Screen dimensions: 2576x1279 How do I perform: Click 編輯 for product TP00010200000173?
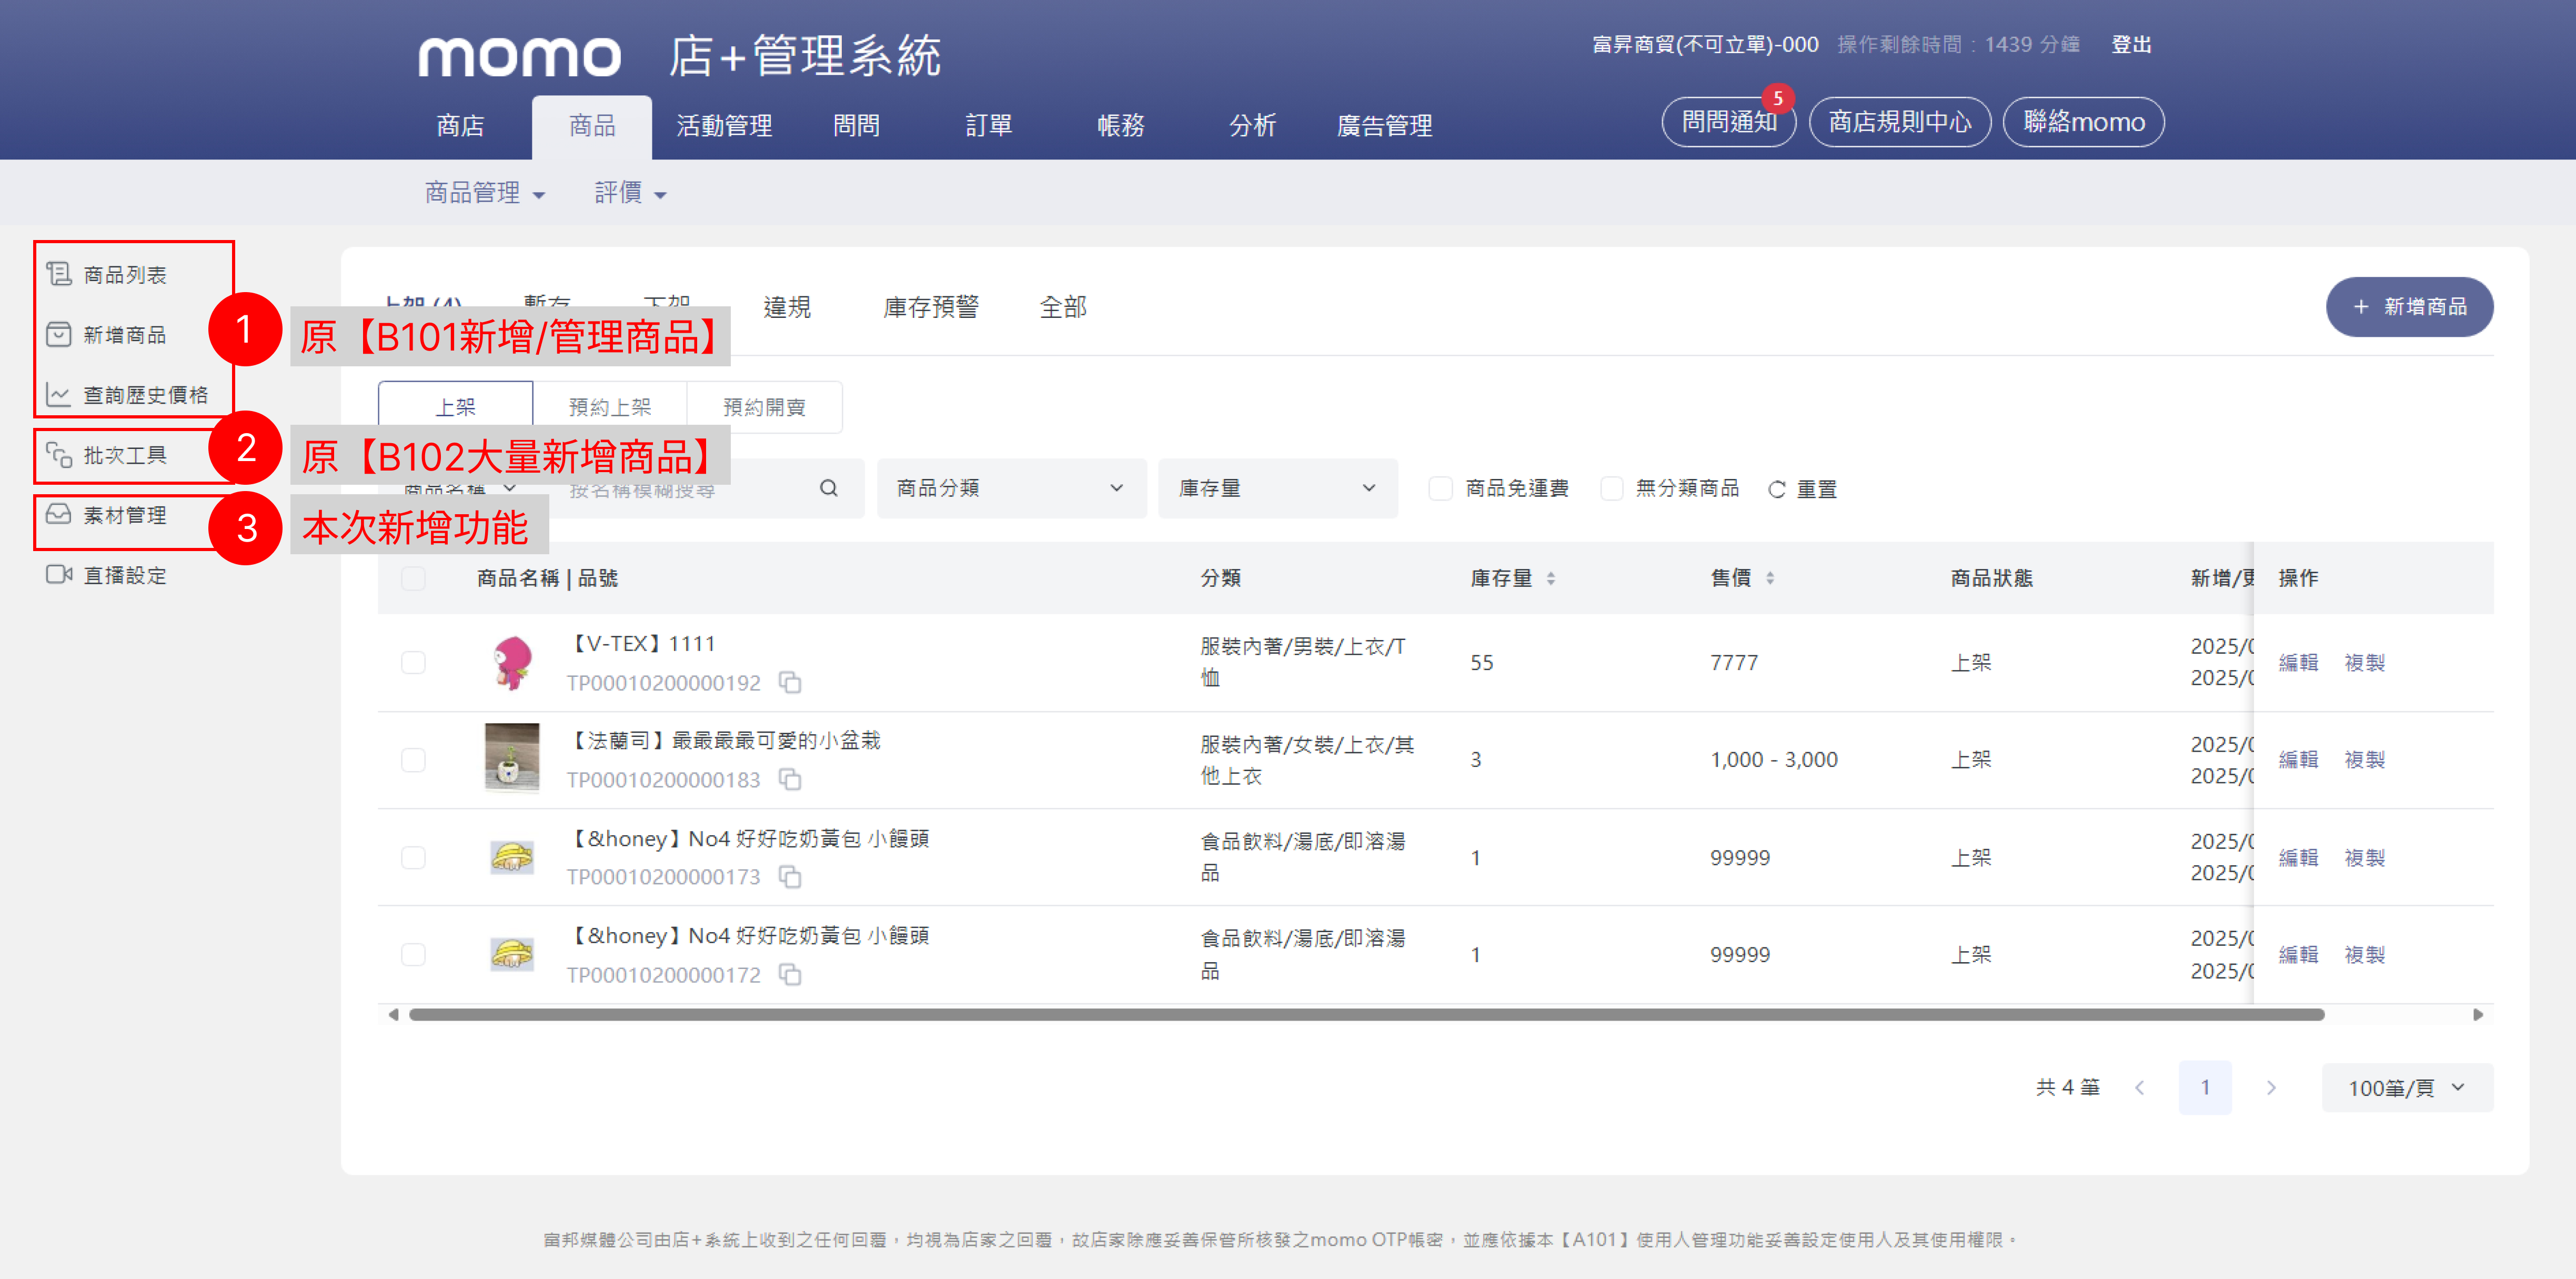pos(2298,857)
